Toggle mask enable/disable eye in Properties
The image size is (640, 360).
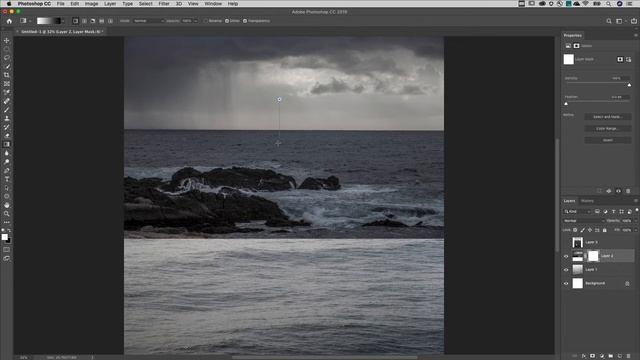coord(618,191)
